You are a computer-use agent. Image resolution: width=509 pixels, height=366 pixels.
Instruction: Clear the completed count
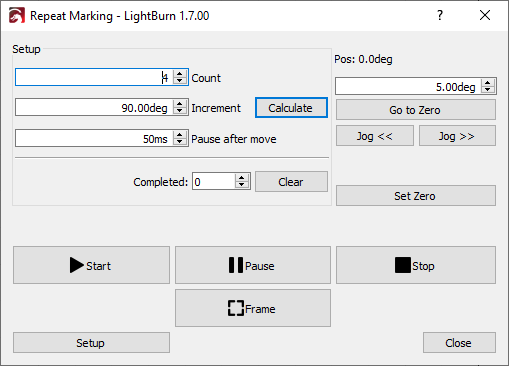[291, 182]
